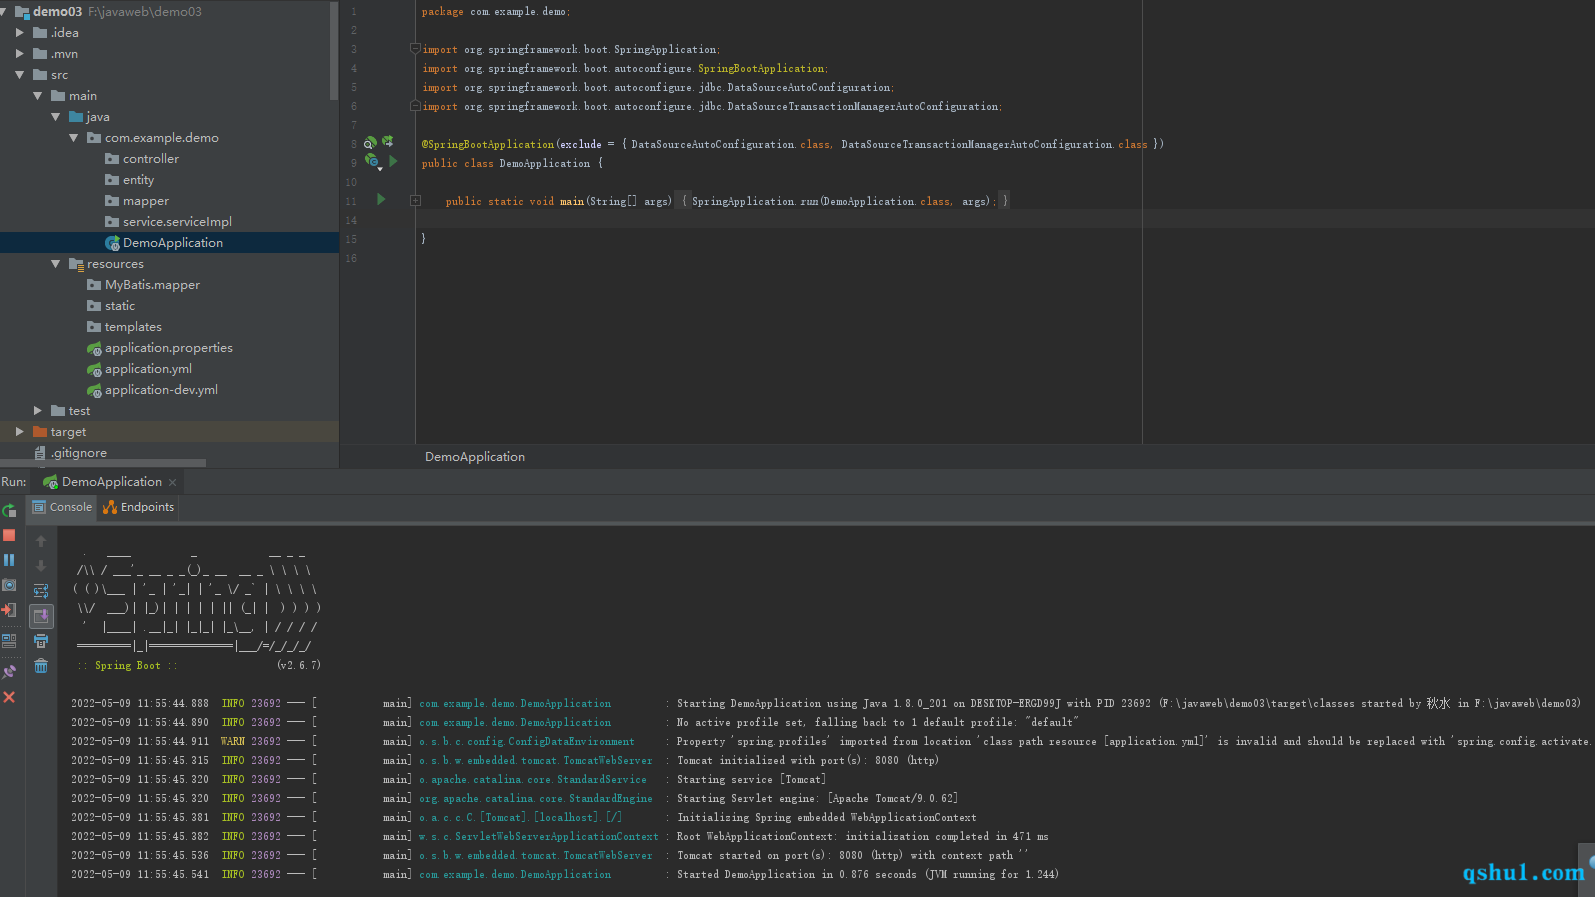Collapse the resources folder
Viewport: 1595px width, 897px height.
[x=56, y=264]
